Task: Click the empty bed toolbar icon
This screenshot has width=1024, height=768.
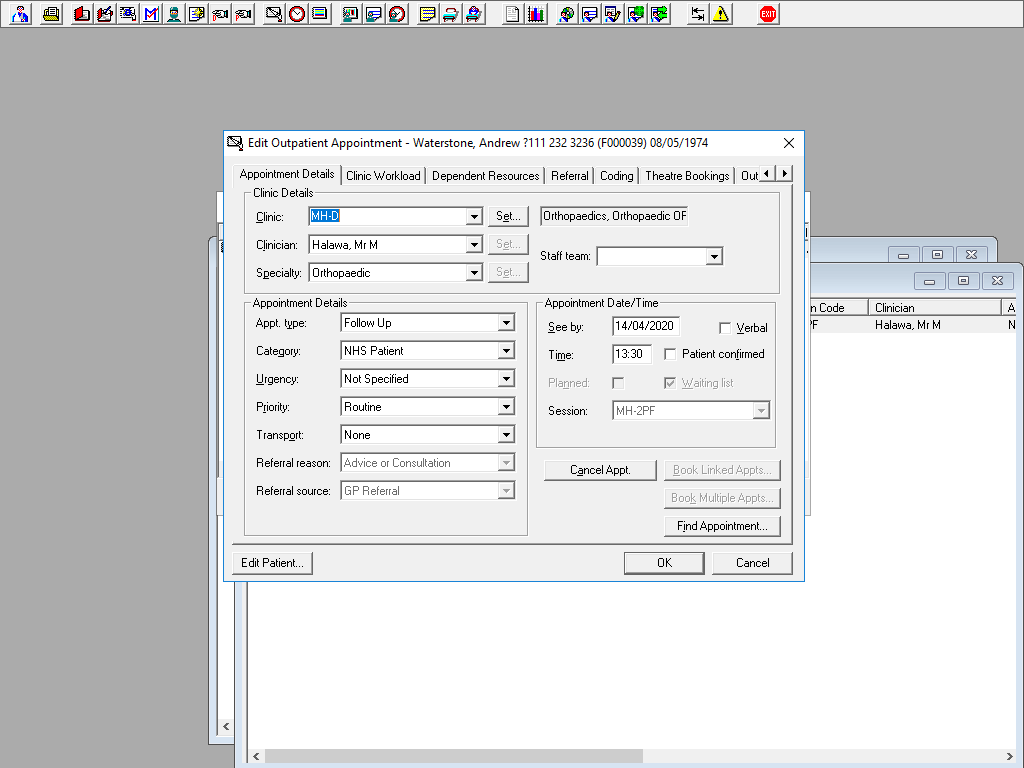Action: click(x=451, y=14)
